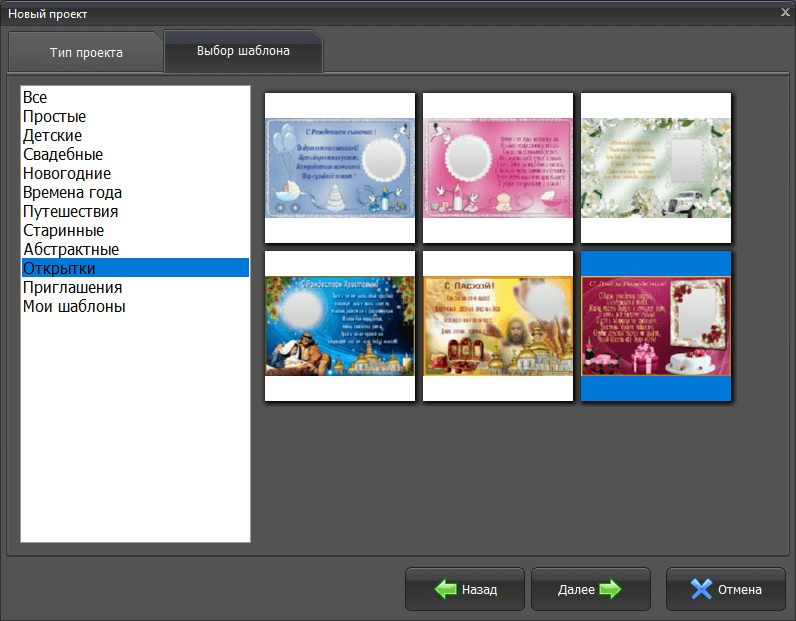Choose the Свадебные category
This screenshot has height=621, width=796.
coord(135,154)
